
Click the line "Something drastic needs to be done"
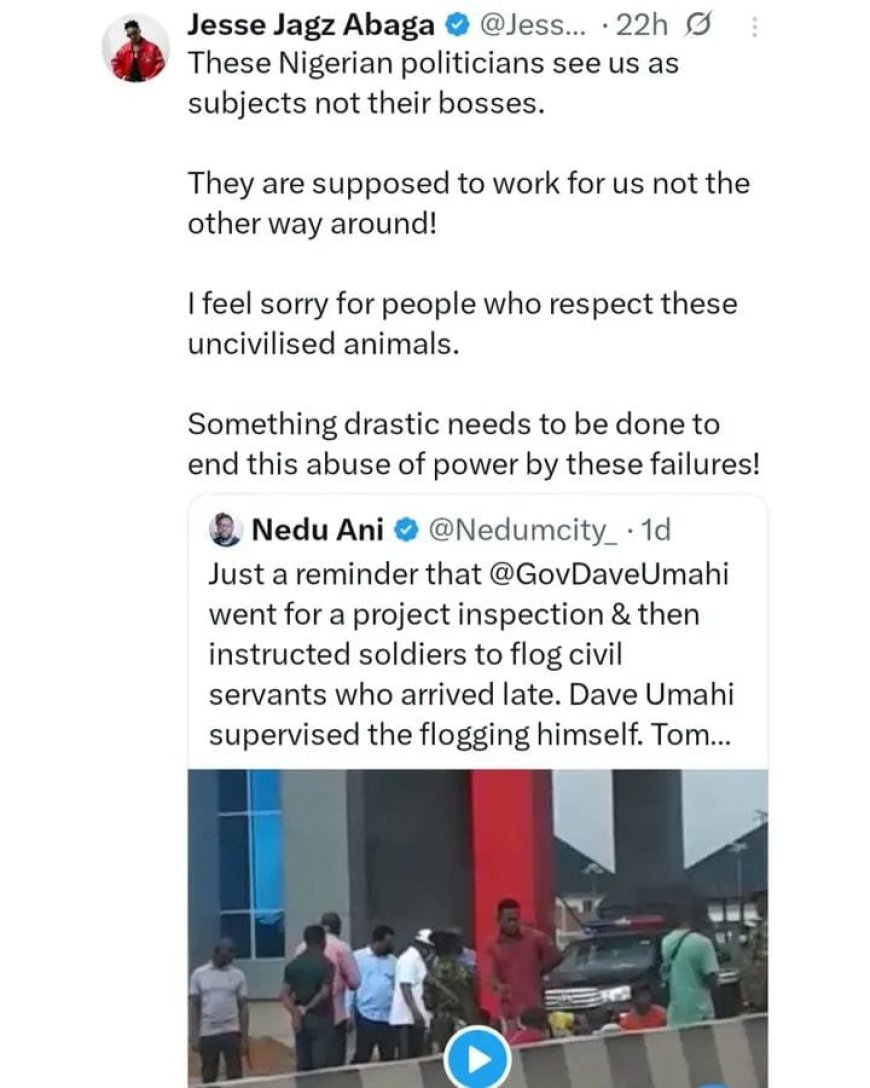point(453,424)
